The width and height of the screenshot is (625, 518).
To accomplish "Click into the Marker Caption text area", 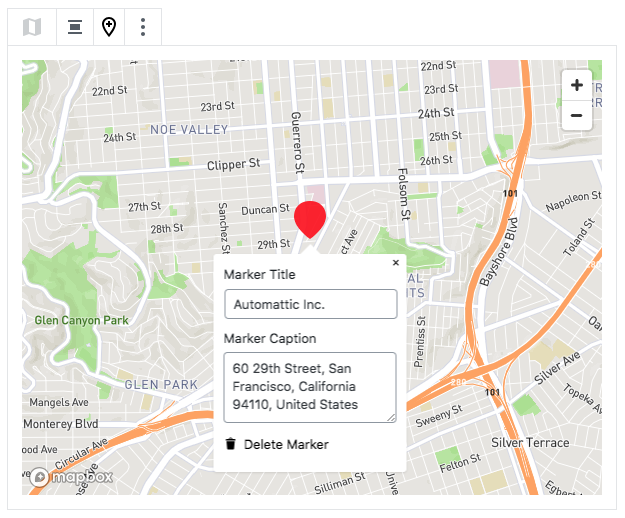I will tap(308, 386).
